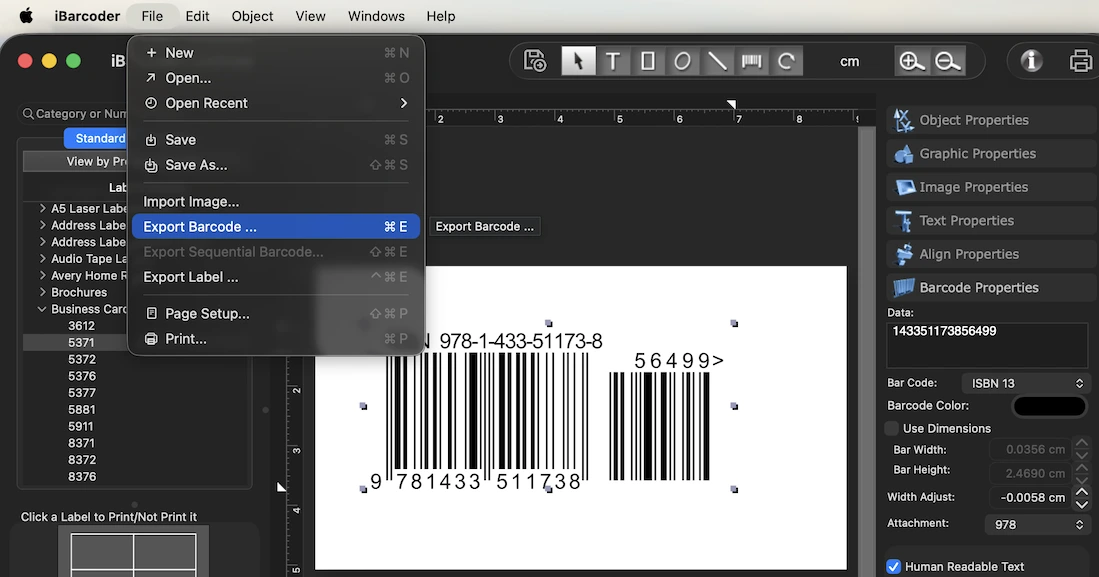The image size is (1099, 577).
Task: Select the Standard tab
Action: click(x=96, y=138)
